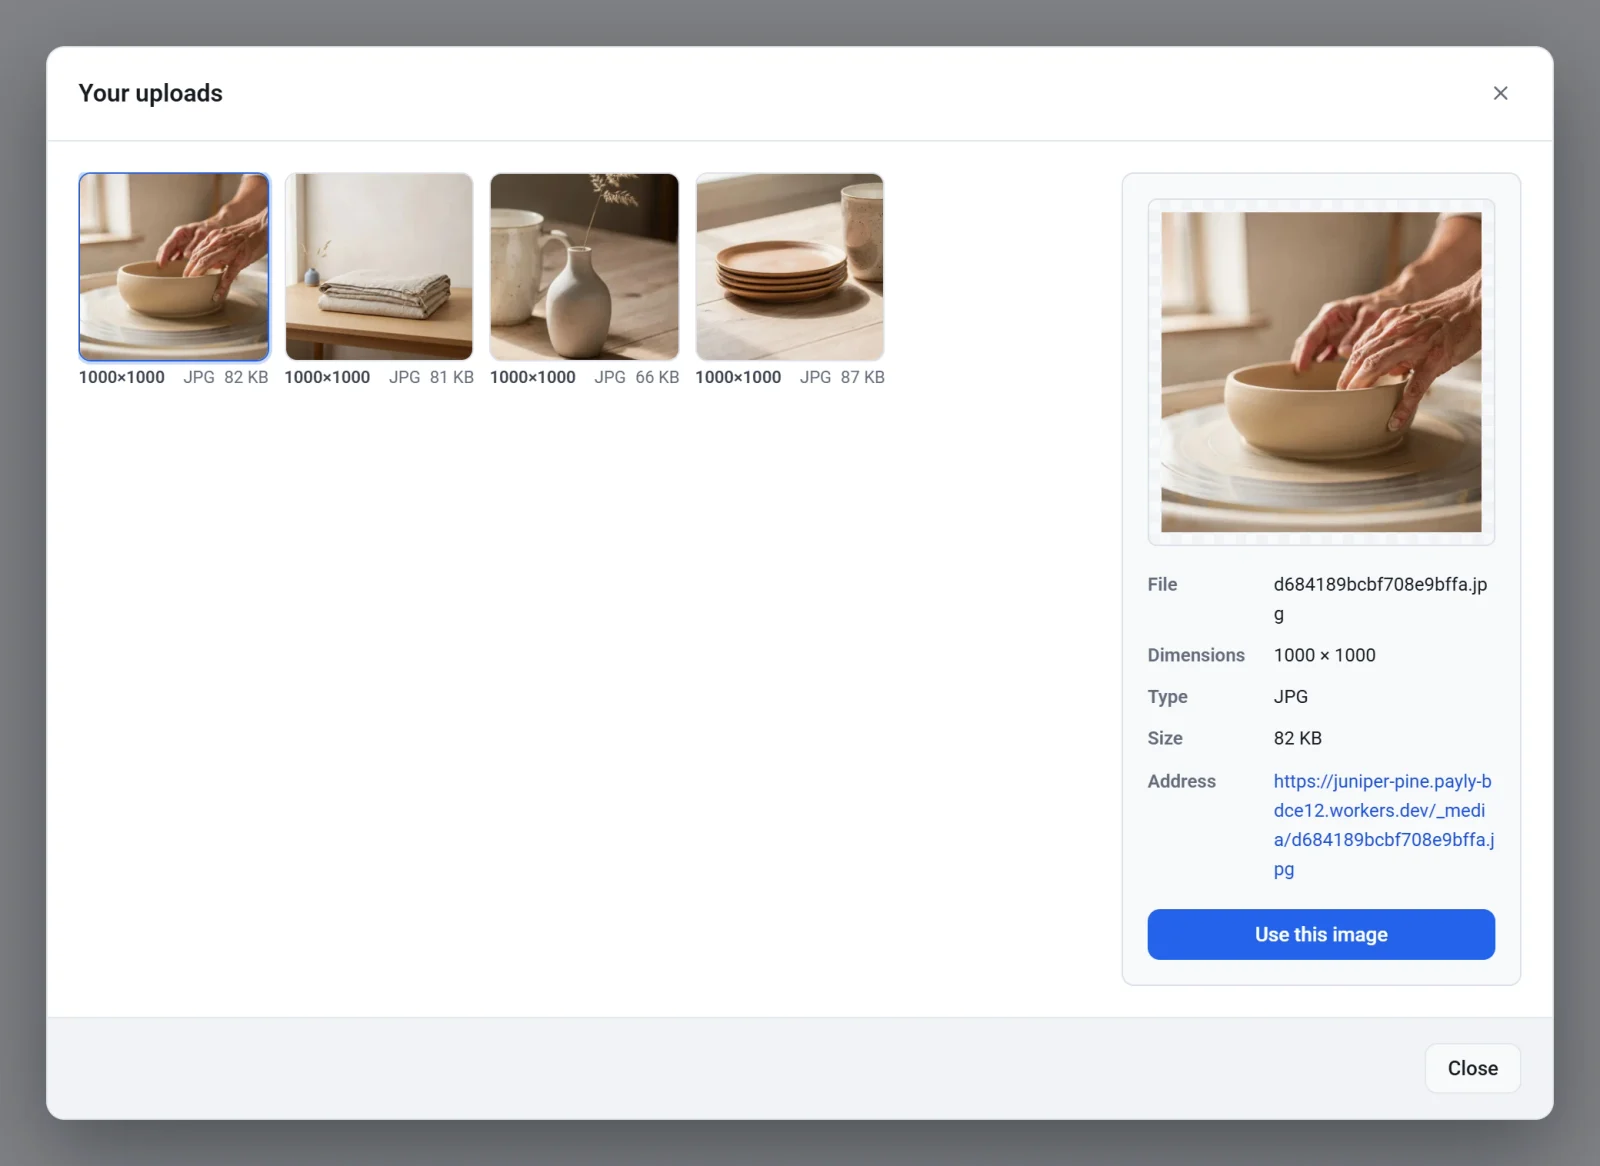Click the large preview image

click(x=1321, y=372)
